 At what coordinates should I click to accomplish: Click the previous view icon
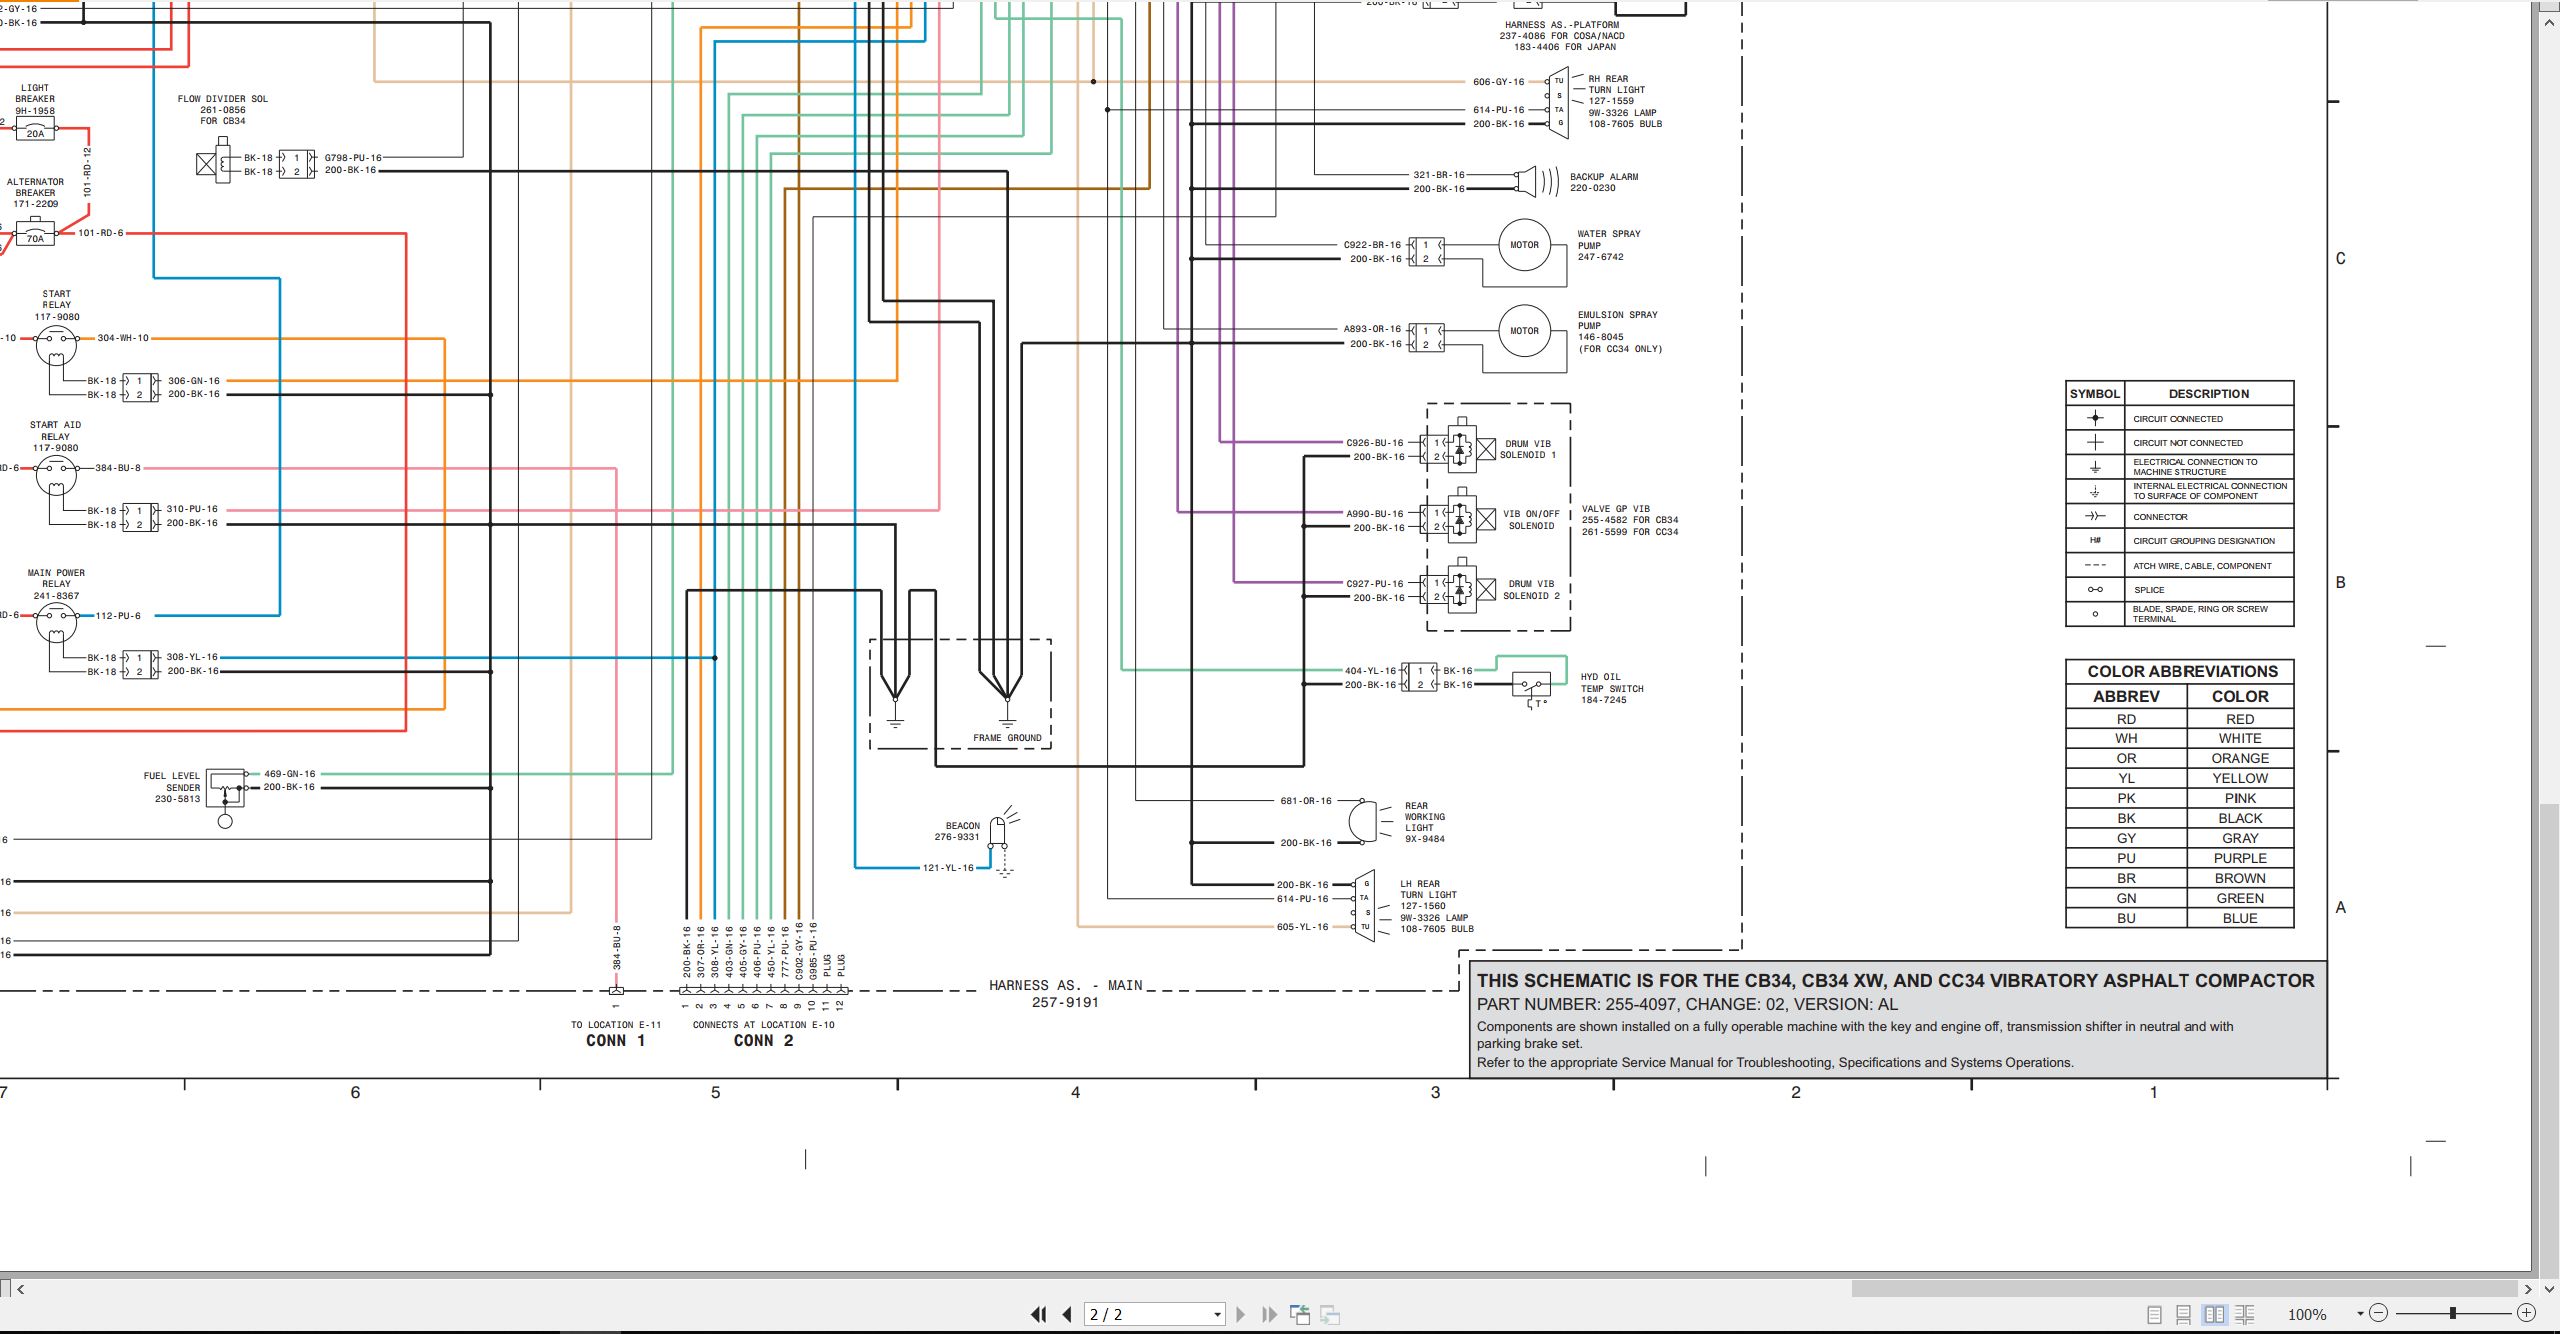[1300, 1314]
